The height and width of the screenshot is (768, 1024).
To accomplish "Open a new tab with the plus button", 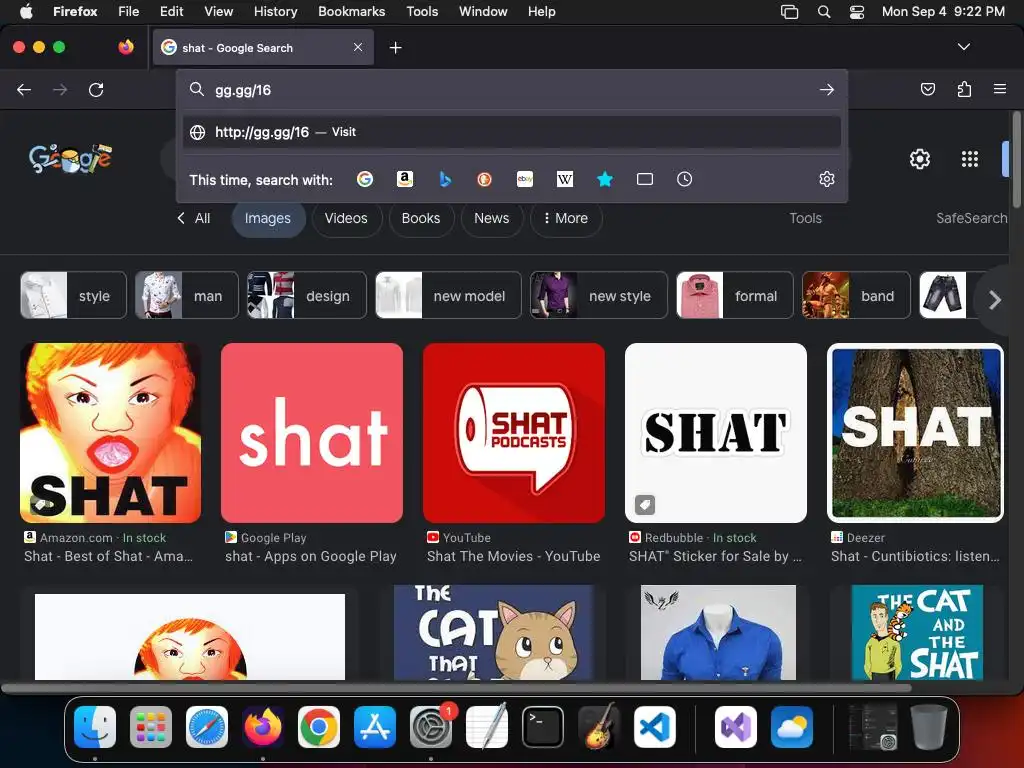I will [x=395, y=48].
